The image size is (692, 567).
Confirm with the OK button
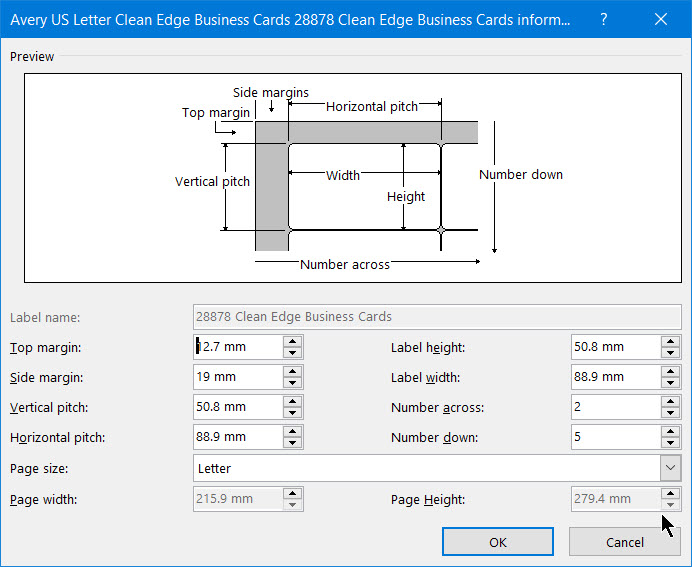click(498, 542)
